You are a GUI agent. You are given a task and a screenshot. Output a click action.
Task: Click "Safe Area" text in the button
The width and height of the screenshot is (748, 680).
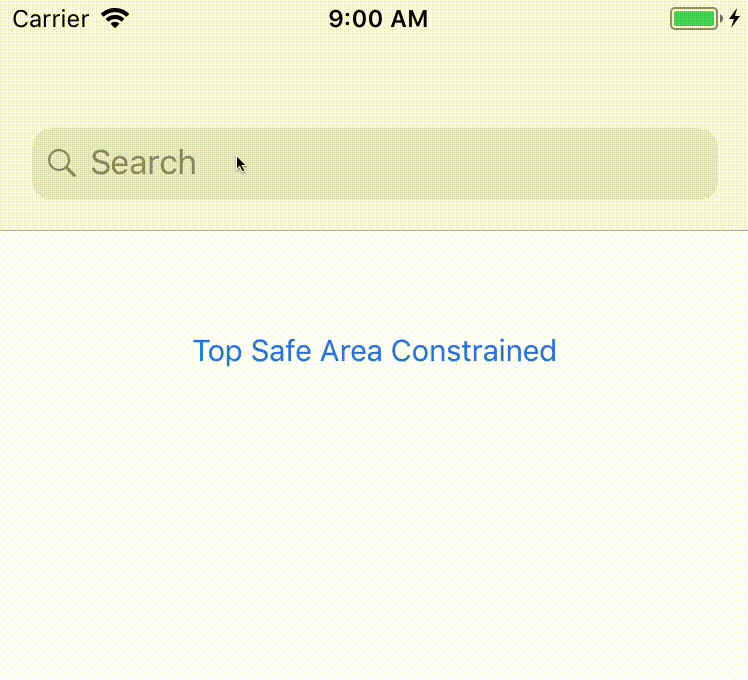coord(317,351)
